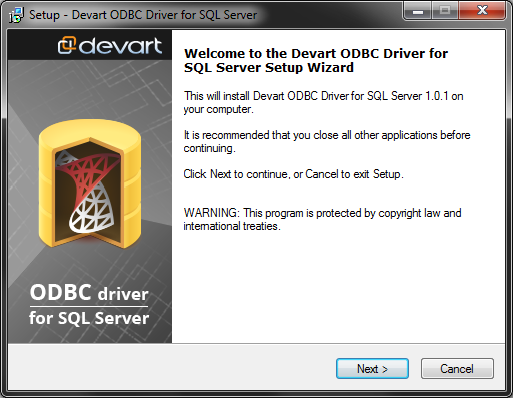Click the installer icon in title bar
The height and width of the screenshot is (398, 513).
tap(16, 15)
